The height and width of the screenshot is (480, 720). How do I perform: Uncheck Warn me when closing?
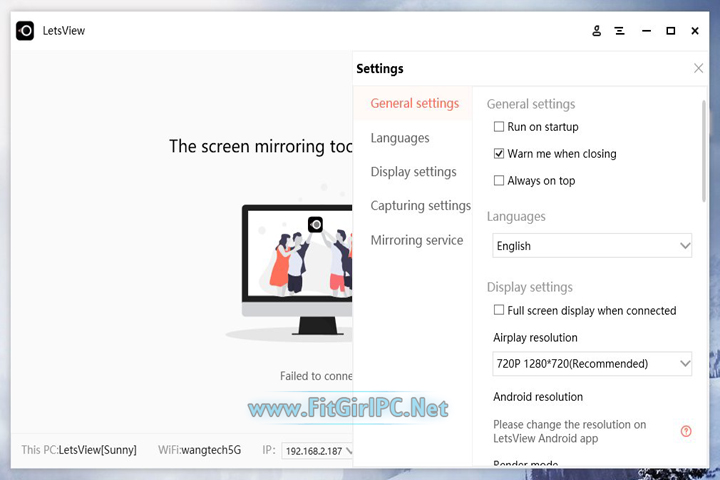point(499,154)
